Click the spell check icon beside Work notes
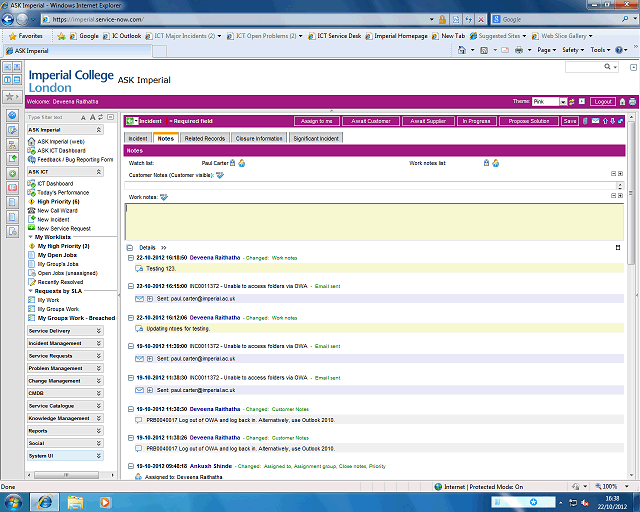This screenshot has height=512, width=640. (163, 197)
